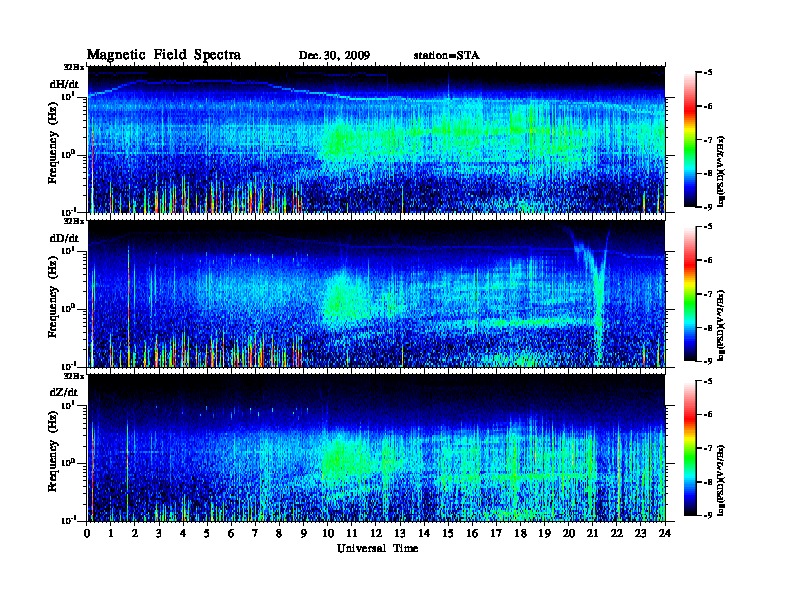This screenshot has width=792, height=612.
Task: Click the -7 label on the dH/dt color bar
Action: tap(707, 140)
